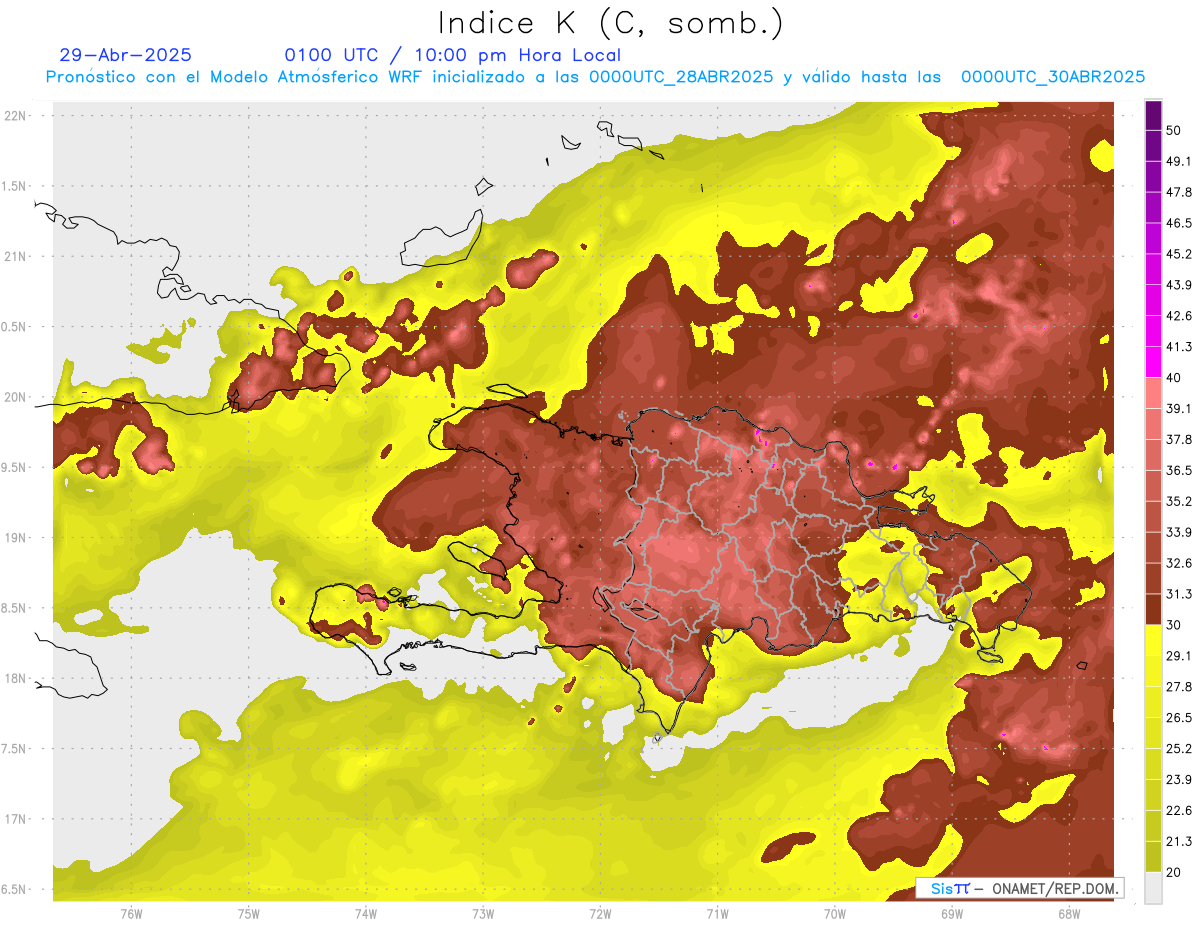This screenshot has width=1200, height=927.
Task: Click the '31.3' color scale value
Action: pyautogui.click(x=1179, y=594)
